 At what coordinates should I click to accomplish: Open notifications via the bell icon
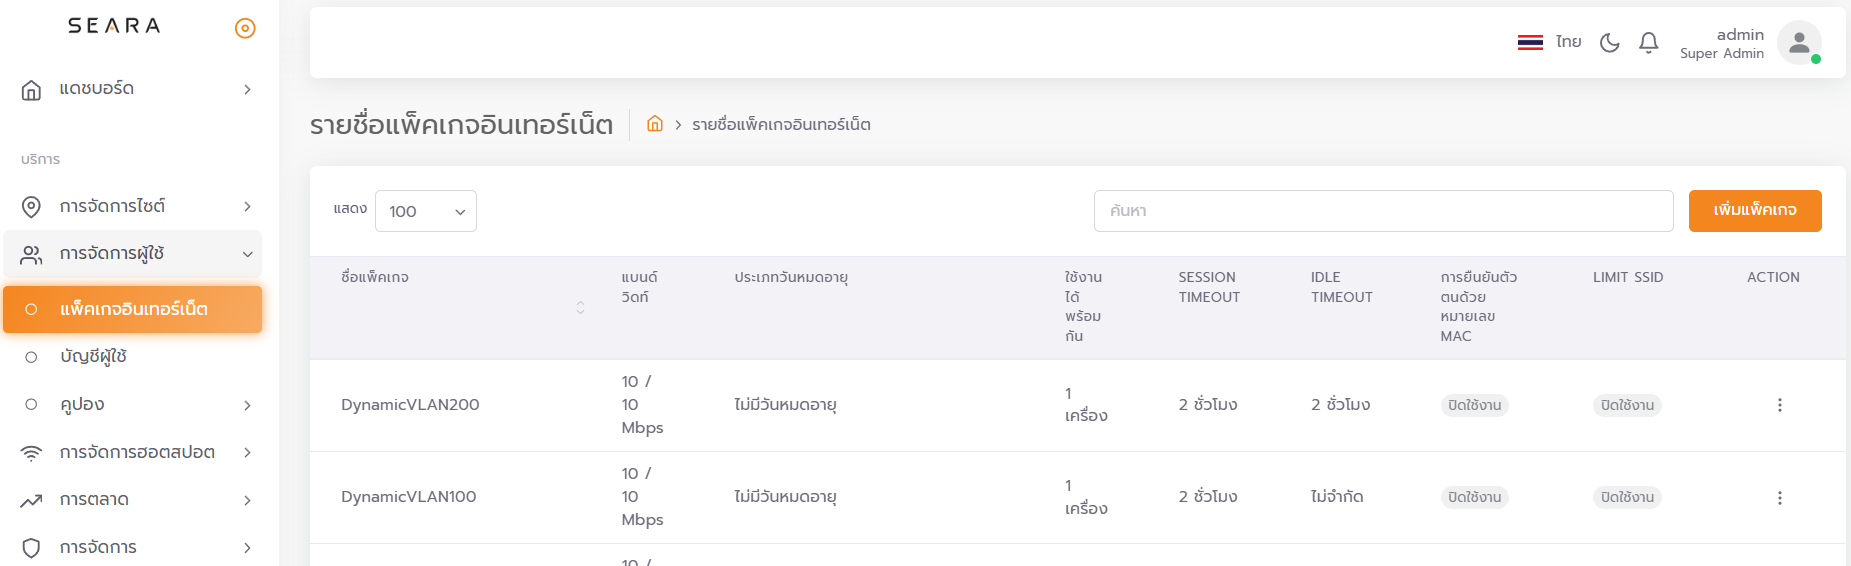tap(1648, 43)
